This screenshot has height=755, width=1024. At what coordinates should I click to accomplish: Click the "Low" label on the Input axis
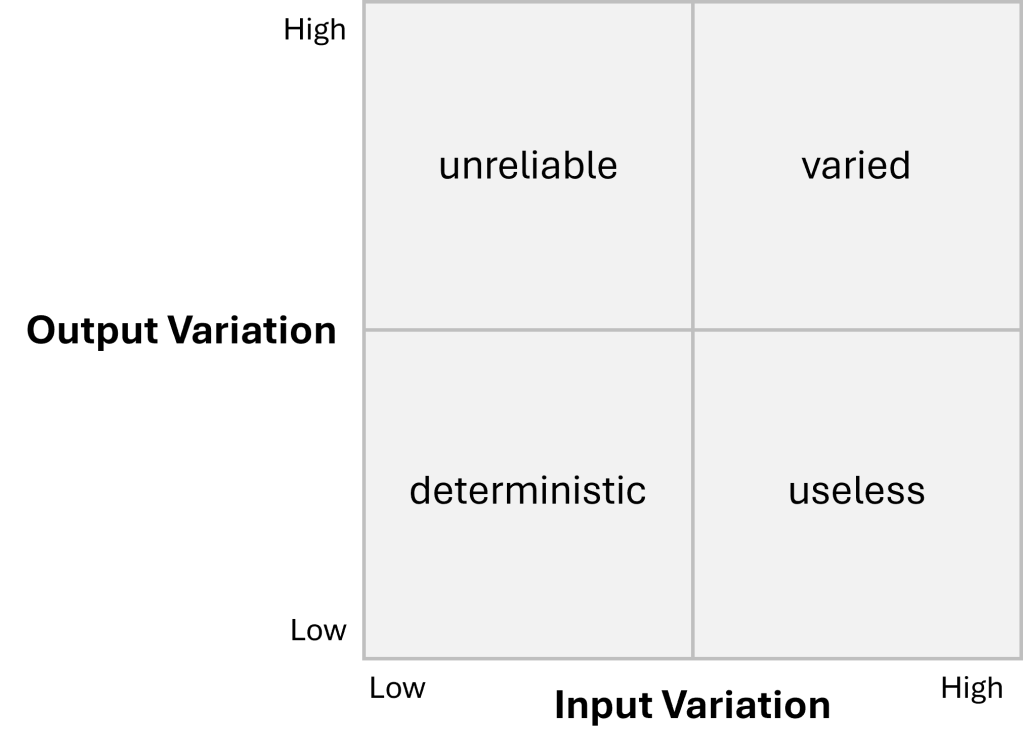[397, 688]
